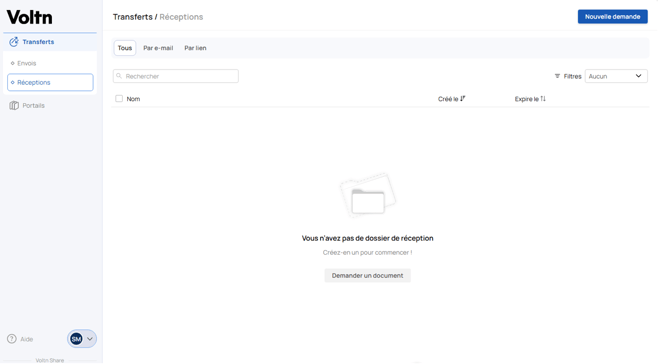
Task: Open the Portails menu item
Action: 33,106
